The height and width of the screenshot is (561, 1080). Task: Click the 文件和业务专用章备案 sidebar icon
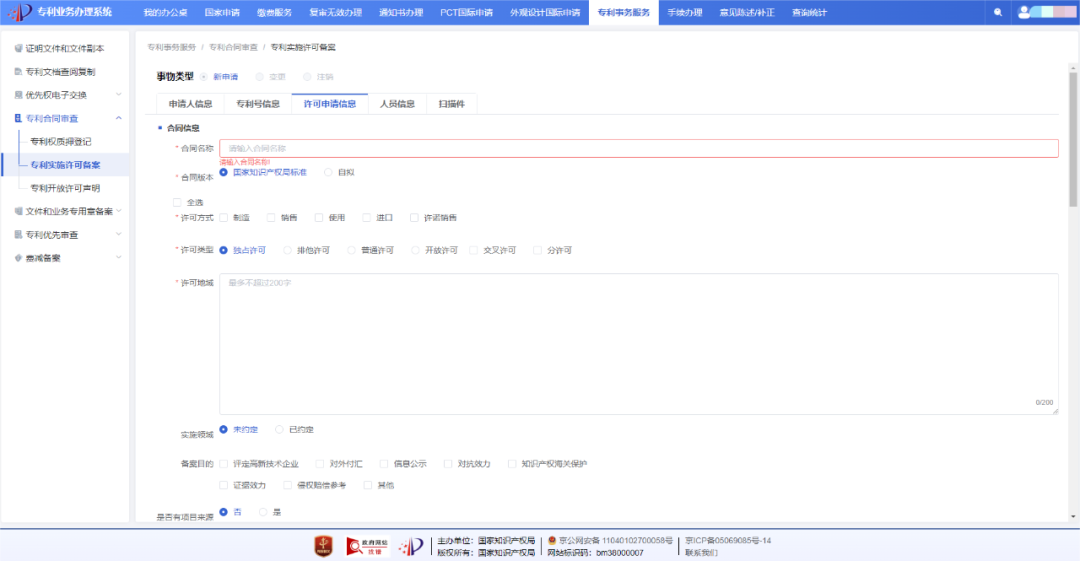coord(19,212)
